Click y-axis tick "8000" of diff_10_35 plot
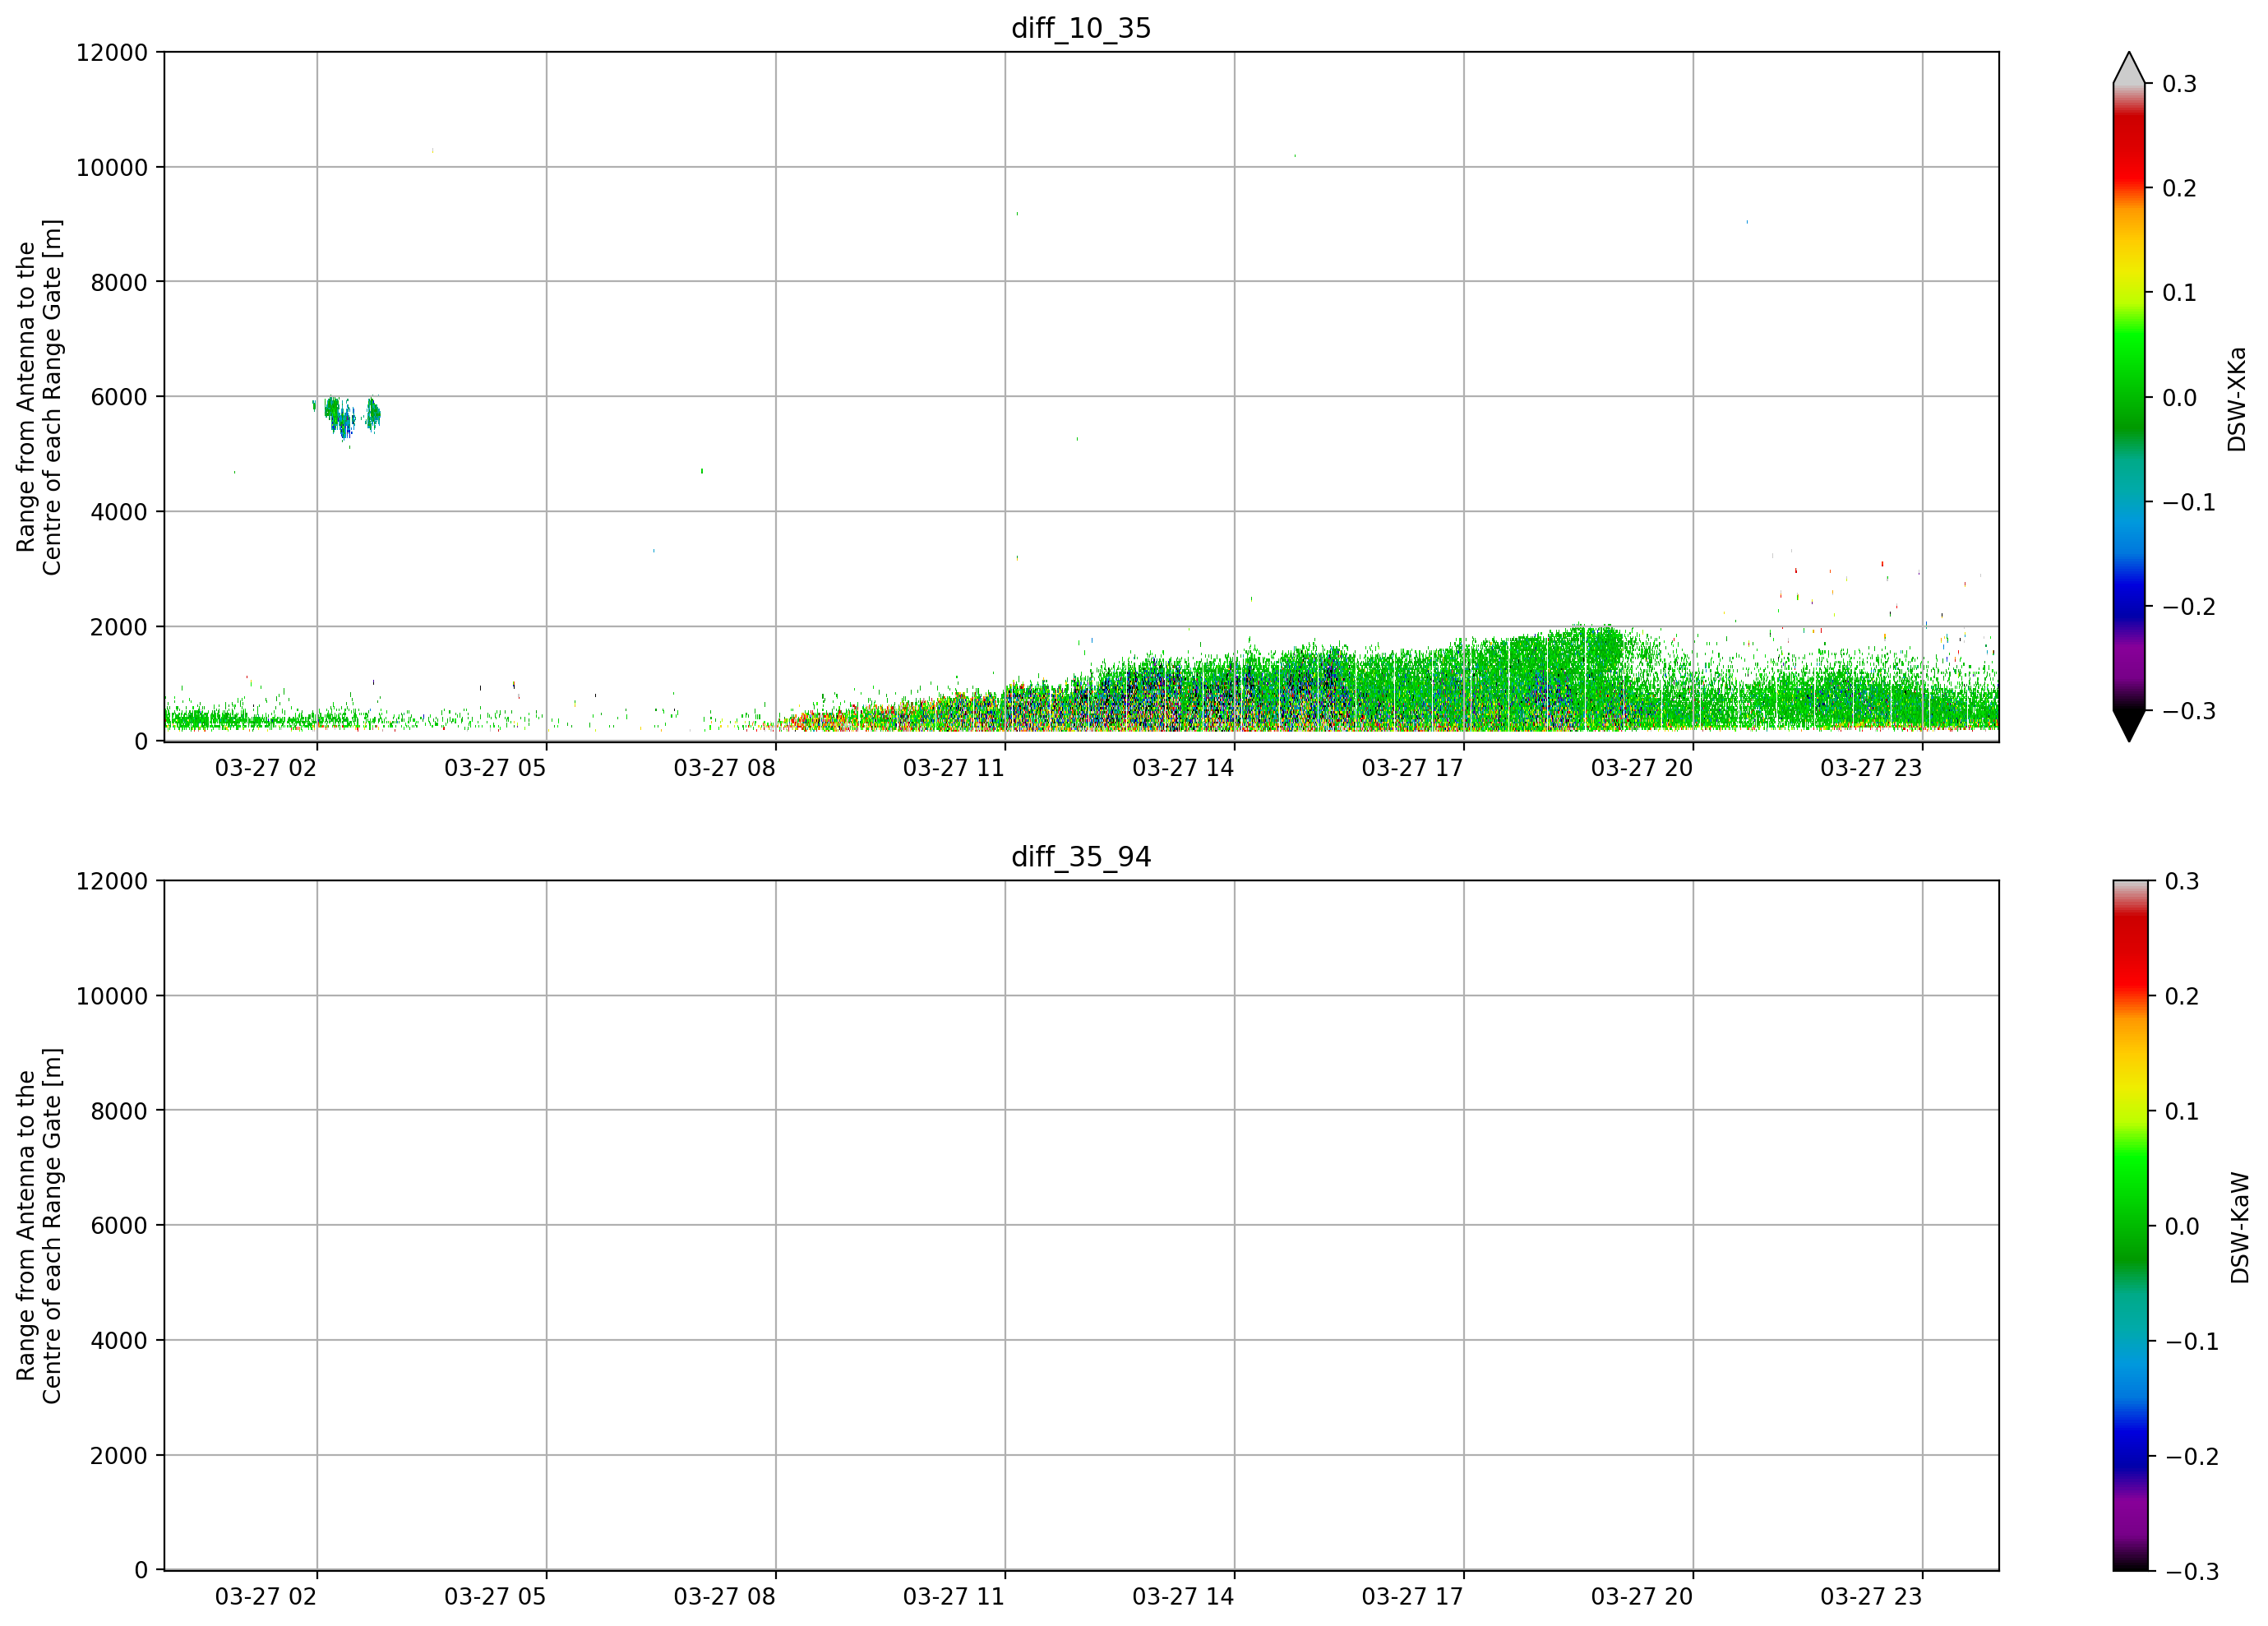The image size is (2268, 1626). pyautogui.click(x=119, y=283)
